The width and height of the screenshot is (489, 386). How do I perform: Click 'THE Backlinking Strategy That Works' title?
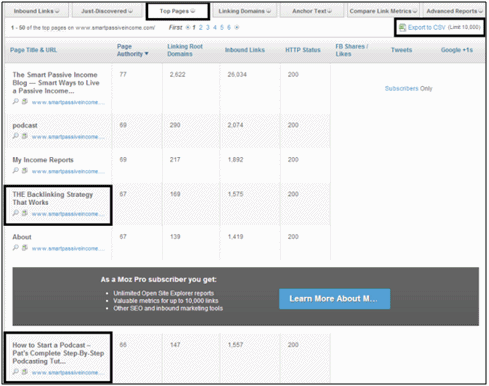click(53, 198)
